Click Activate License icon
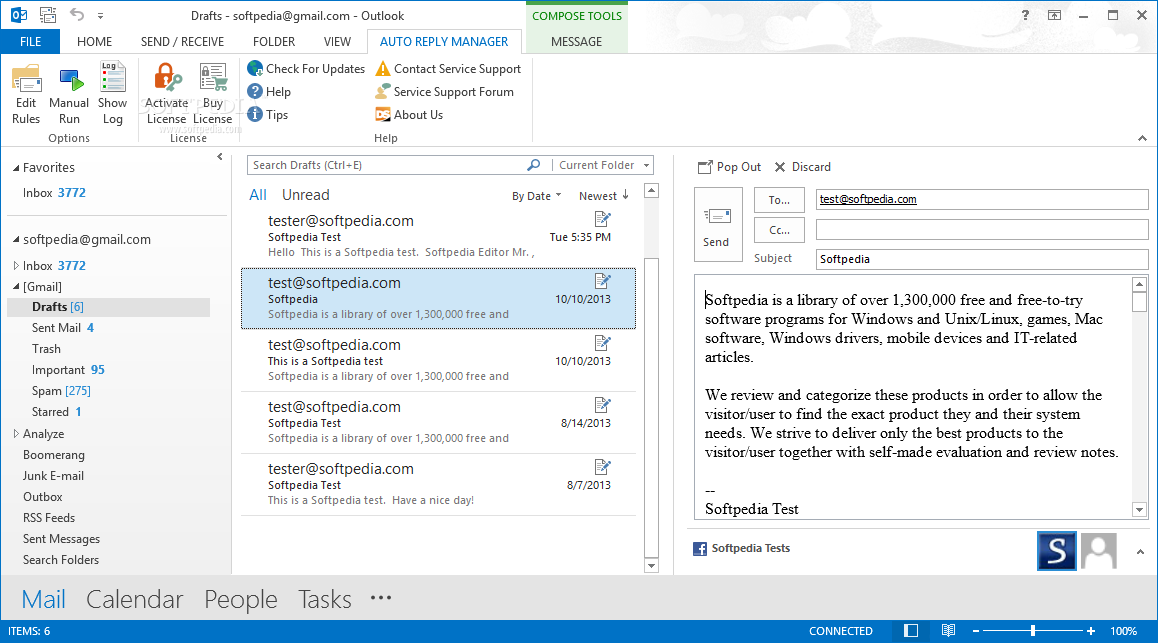 pyautogui.click(x=166, y=78)
